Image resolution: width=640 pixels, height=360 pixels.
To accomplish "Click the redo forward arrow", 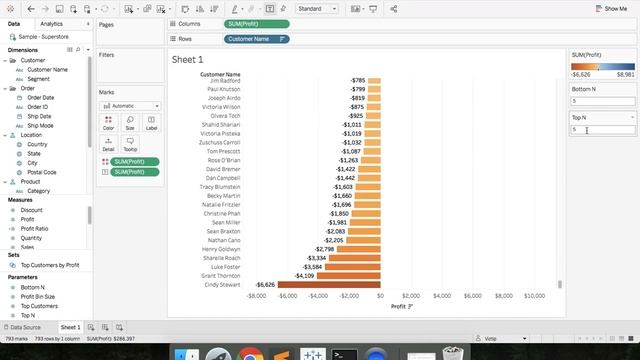I will tap(45, 9).
